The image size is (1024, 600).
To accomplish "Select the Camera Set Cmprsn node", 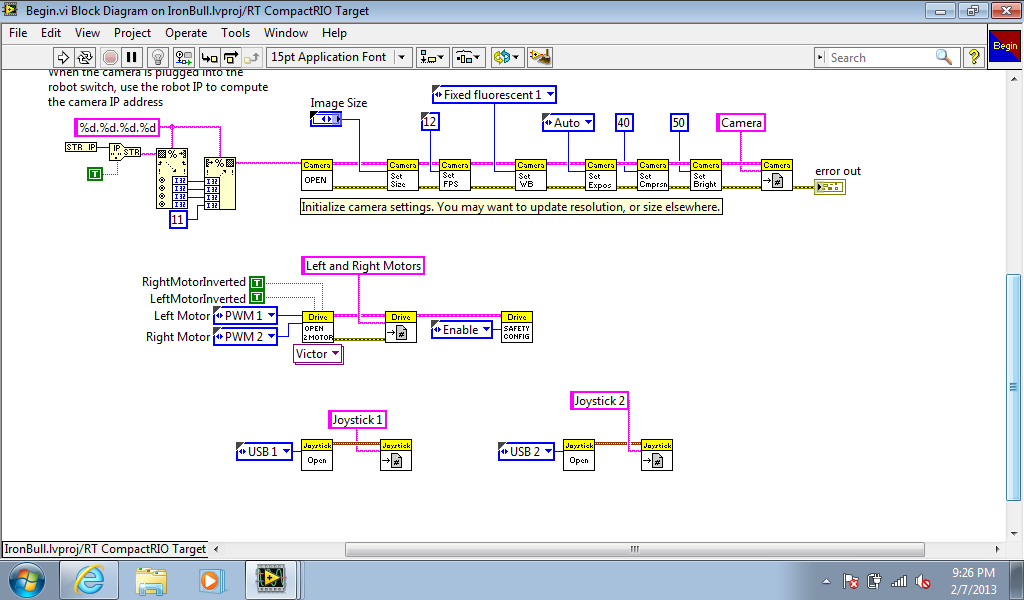I will 653,175.
